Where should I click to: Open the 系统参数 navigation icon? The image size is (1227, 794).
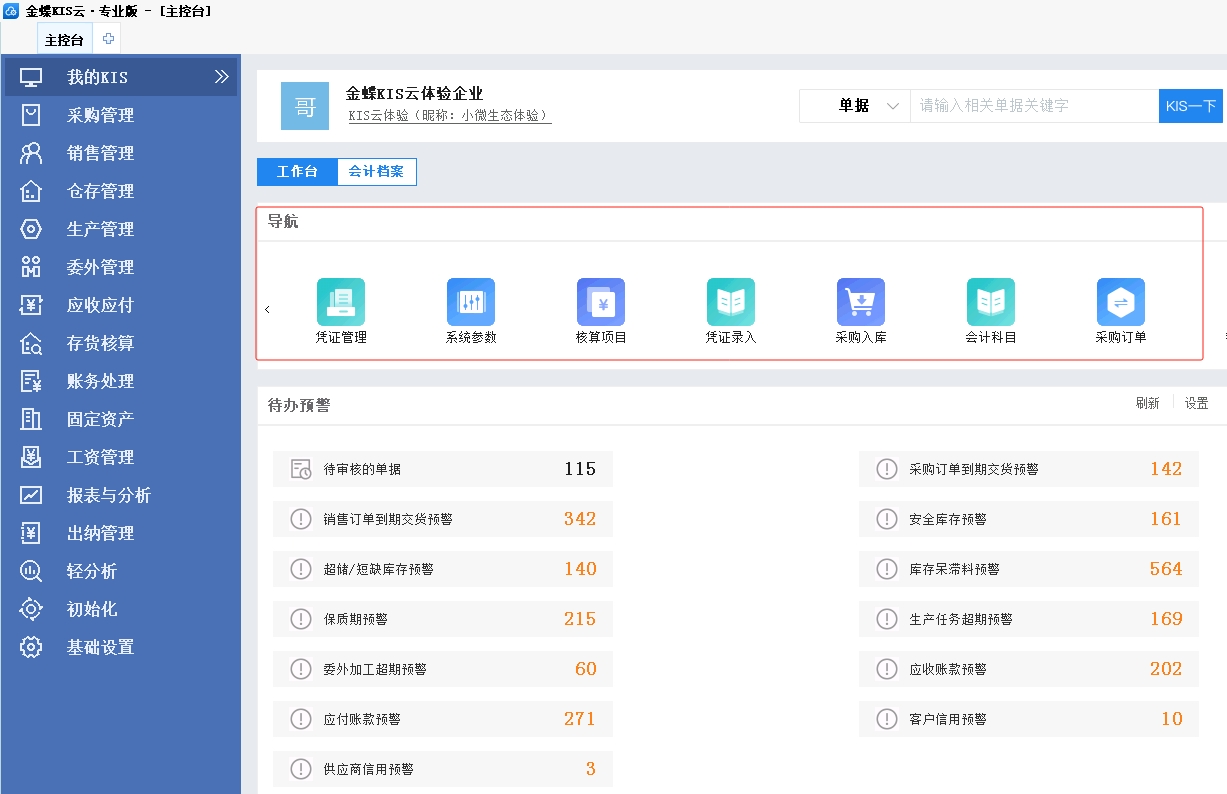click(x=471, y=302)
